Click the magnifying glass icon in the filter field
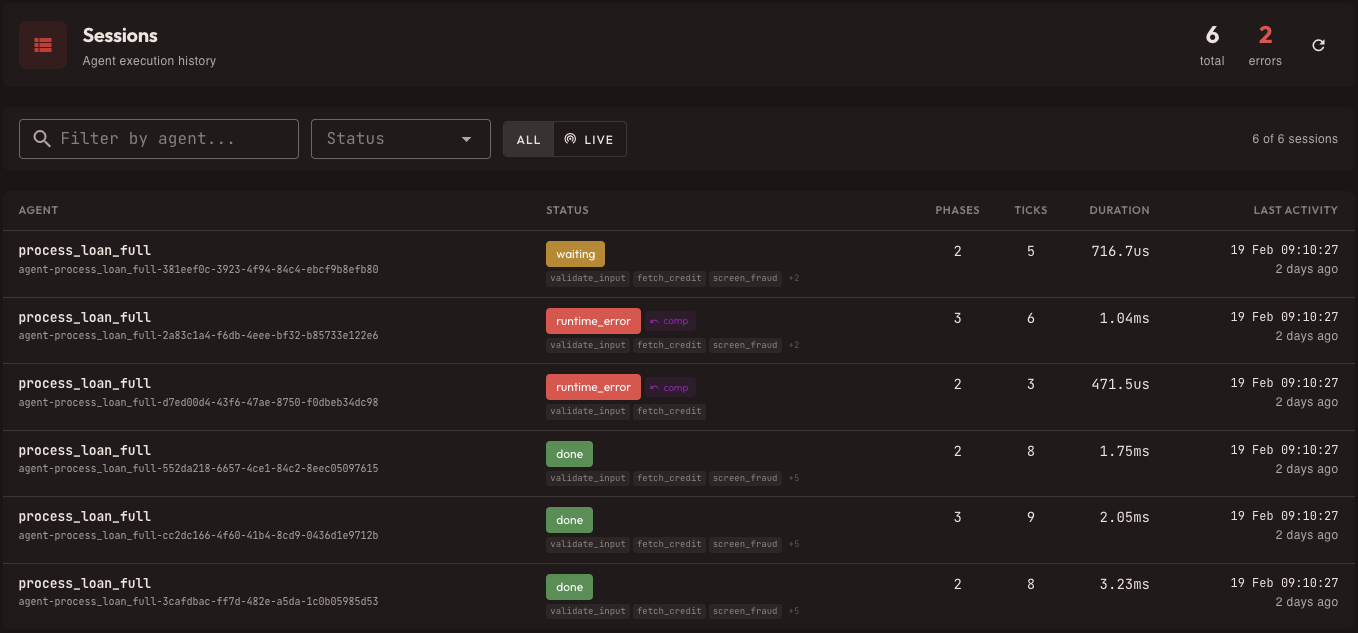1358x633 pixels. 41,138
